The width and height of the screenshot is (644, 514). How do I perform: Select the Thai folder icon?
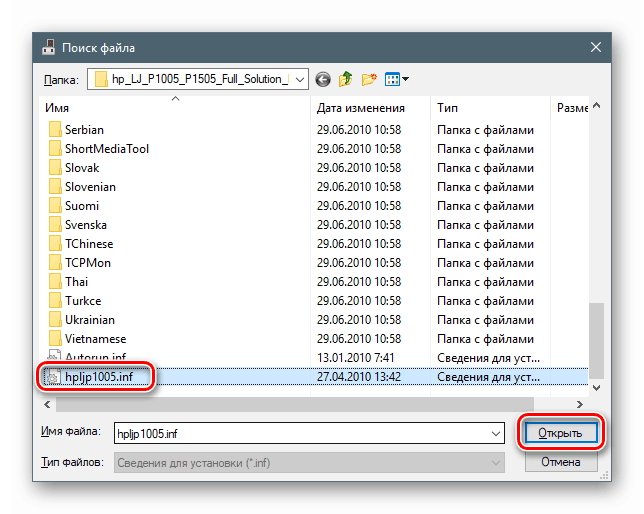point(55,281)
